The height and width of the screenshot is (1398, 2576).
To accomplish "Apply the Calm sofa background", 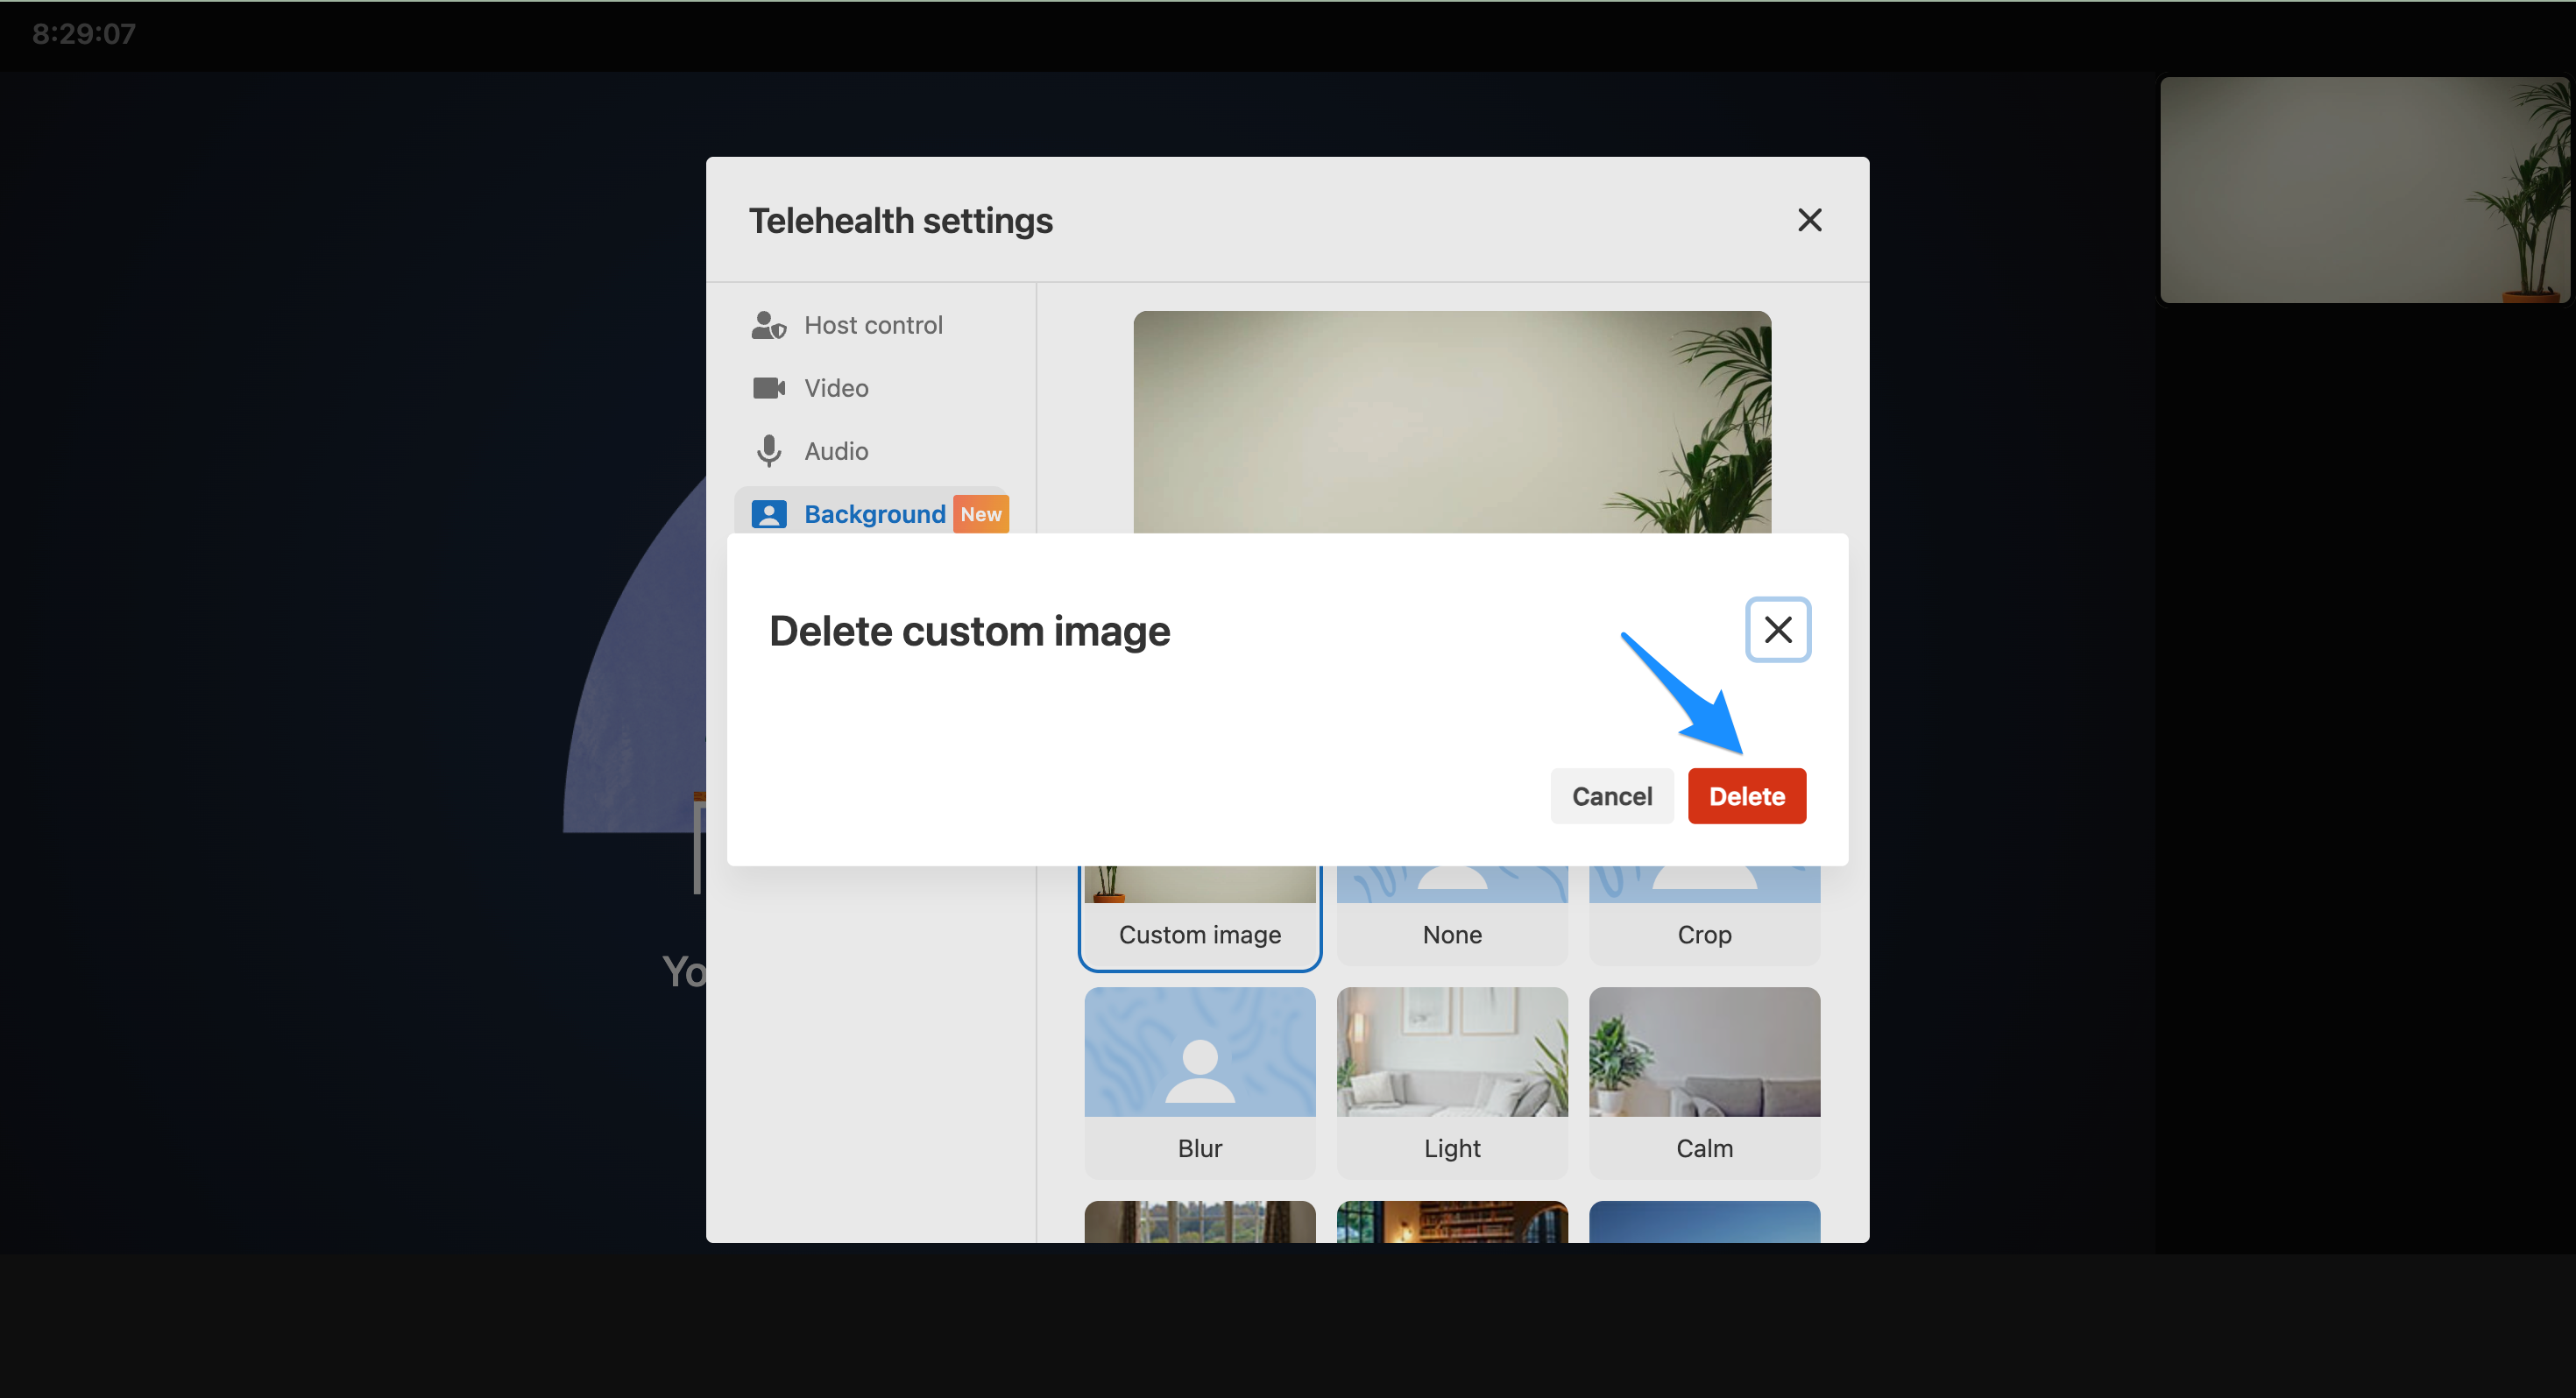I will coord(1703,1082).
